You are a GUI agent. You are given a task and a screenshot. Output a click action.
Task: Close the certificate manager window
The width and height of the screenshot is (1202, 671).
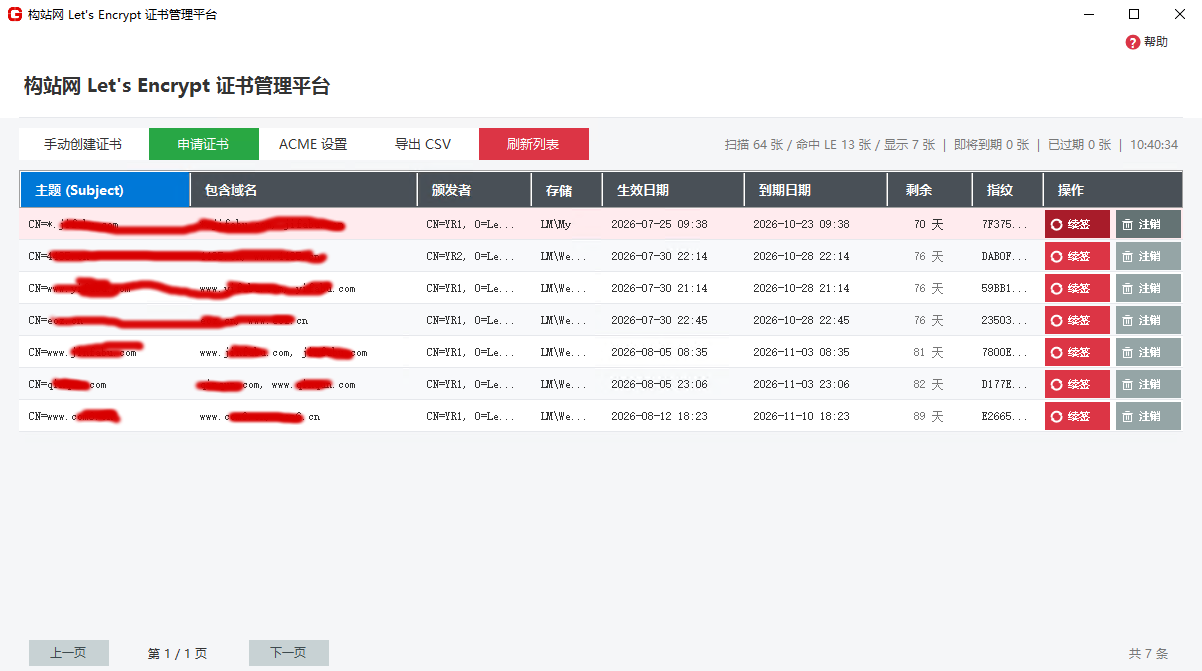(x=1180, y=14)
